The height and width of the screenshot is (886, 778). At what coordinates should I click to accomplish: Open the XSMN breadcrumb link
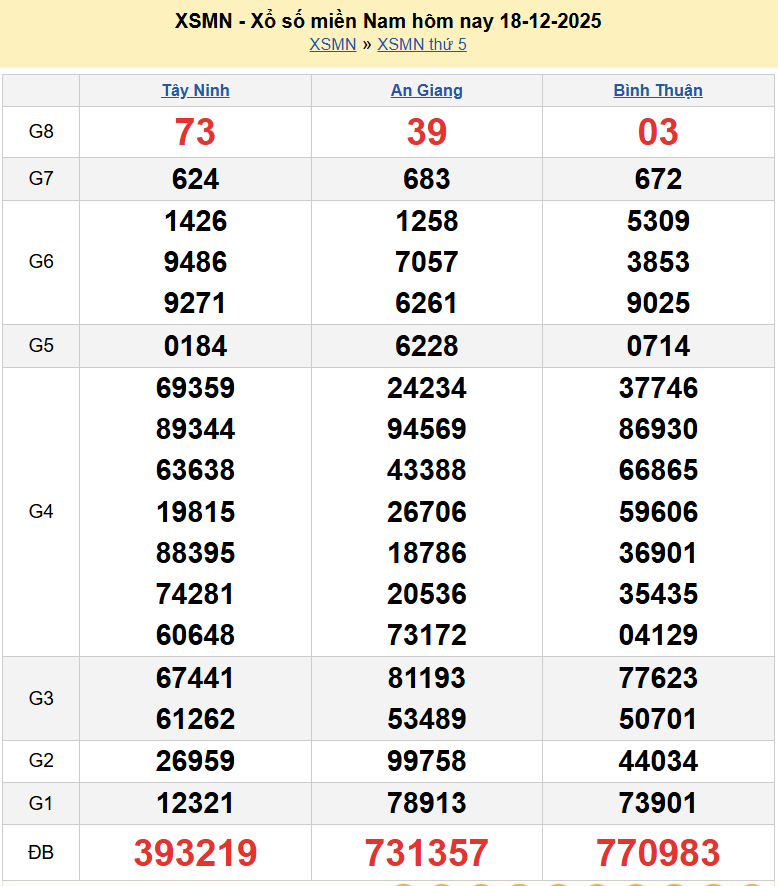(x=332, y=44)
